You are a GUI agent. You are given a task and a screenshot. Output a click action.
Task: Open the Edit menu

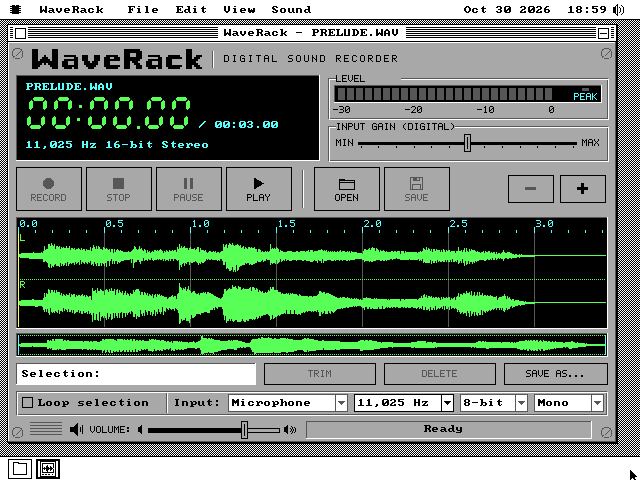(x=191, y=9)
